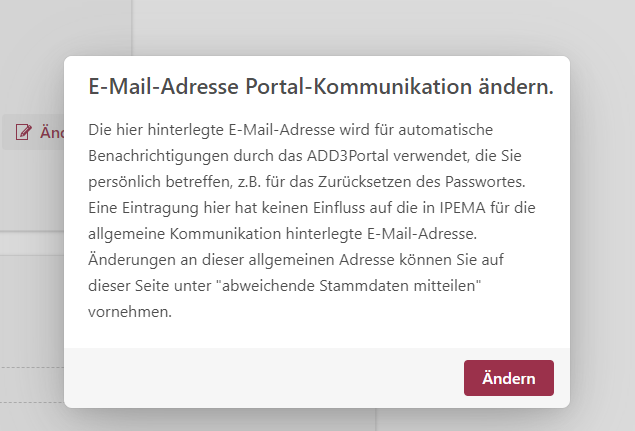The image size is (635, 431).
Task: Click the empty gray footer area of the dialog
Action: [250, 379]
